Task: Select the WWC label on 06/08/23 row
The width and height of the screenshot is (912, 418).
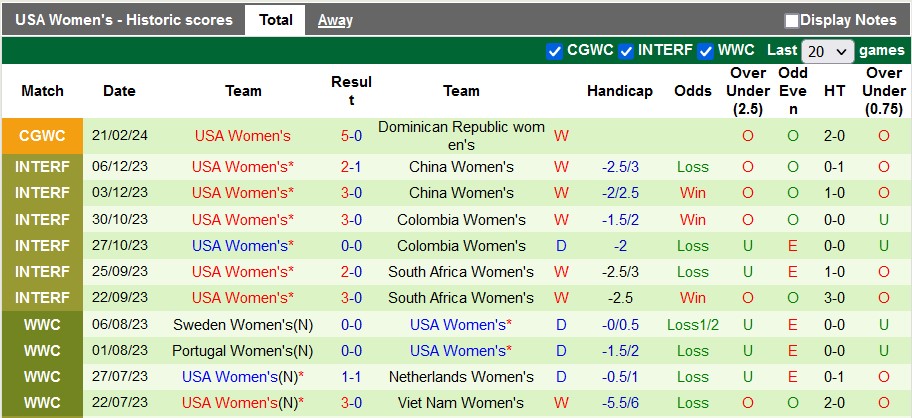Action: point(42,324)
